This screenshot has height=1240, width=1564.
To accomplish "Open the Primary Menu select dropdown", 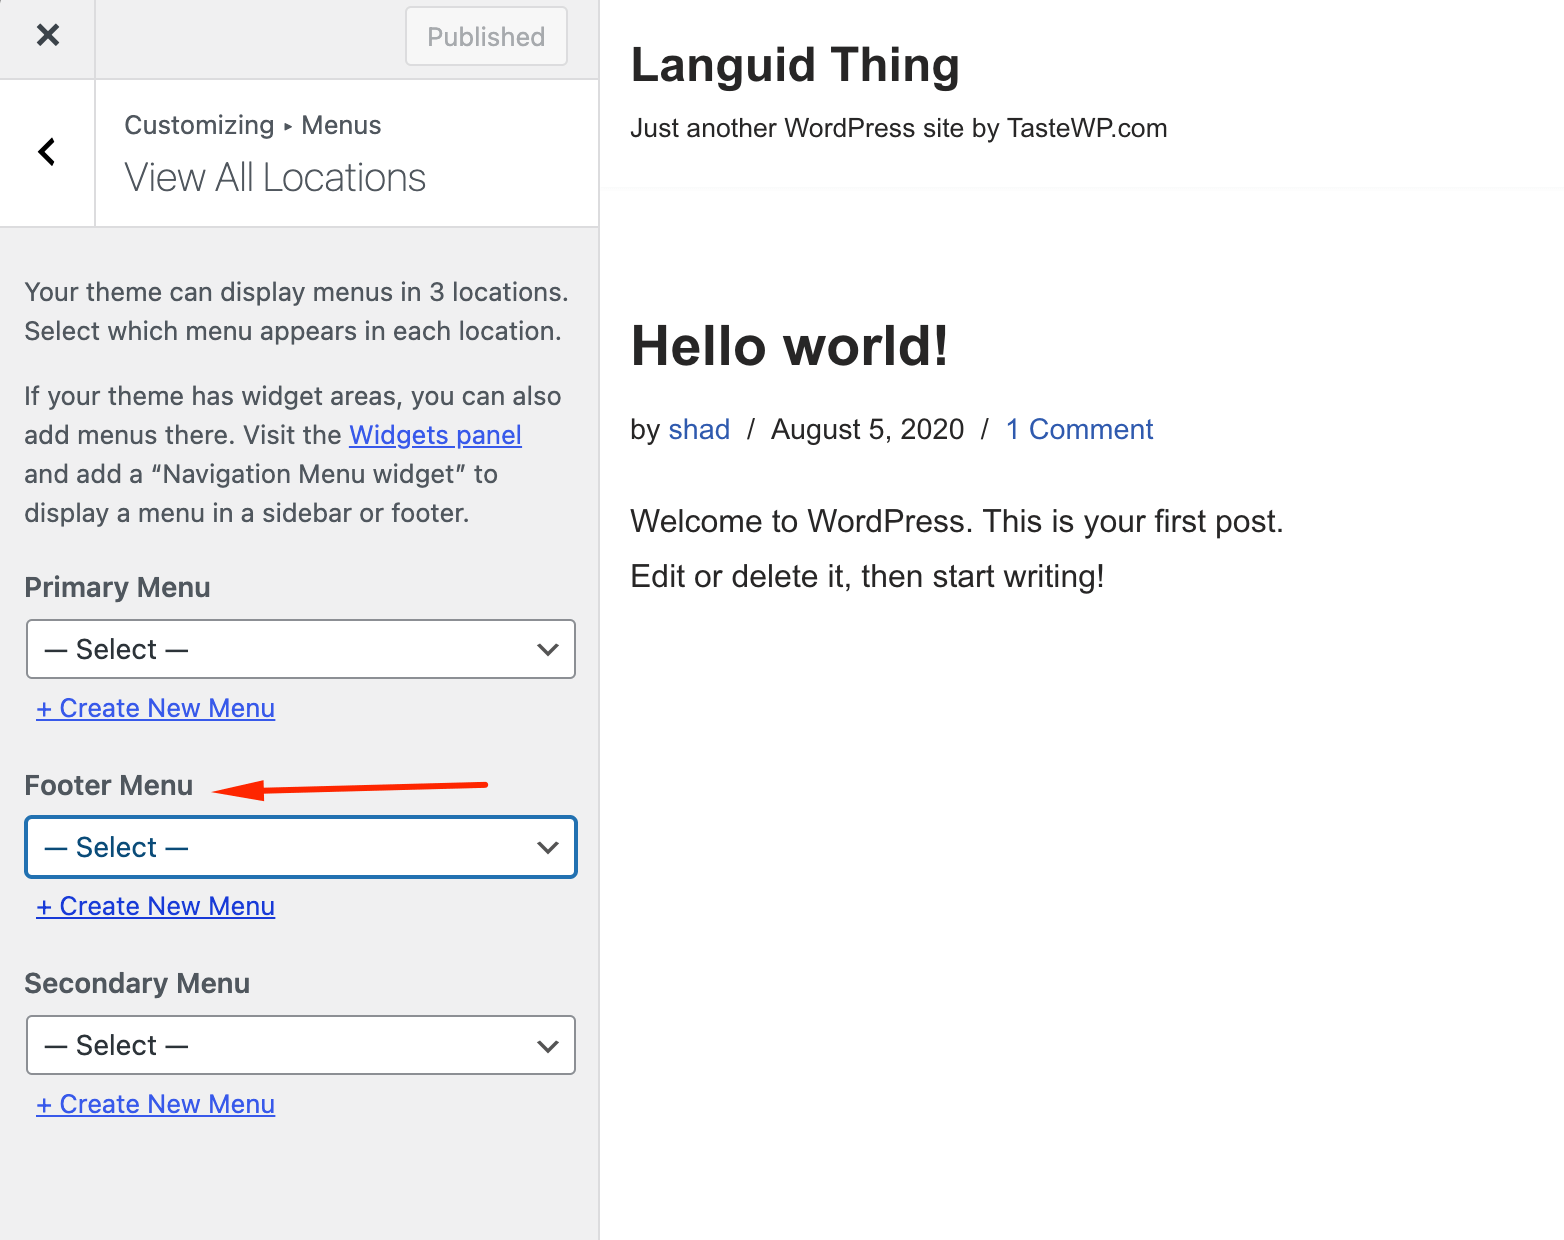I will pyautogui.click(x=300, y=649).
